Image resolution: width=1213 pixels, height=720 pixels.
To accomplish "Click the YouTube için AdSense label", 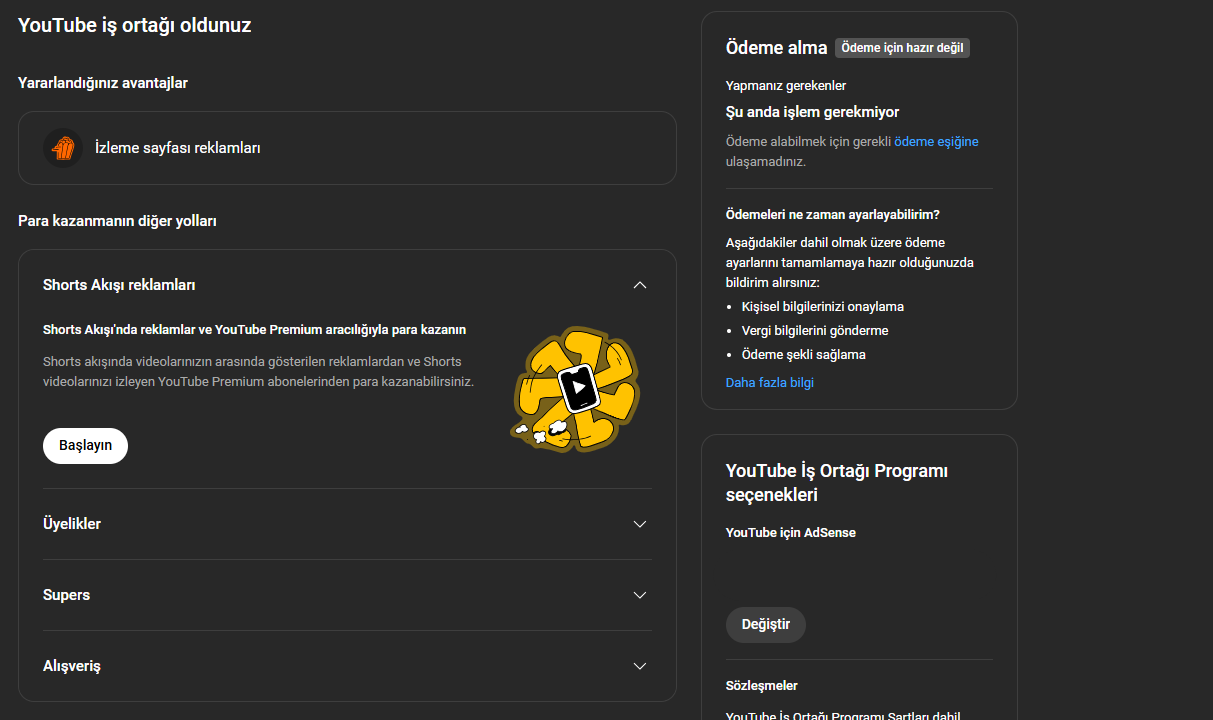I will (x=791, y=533).
